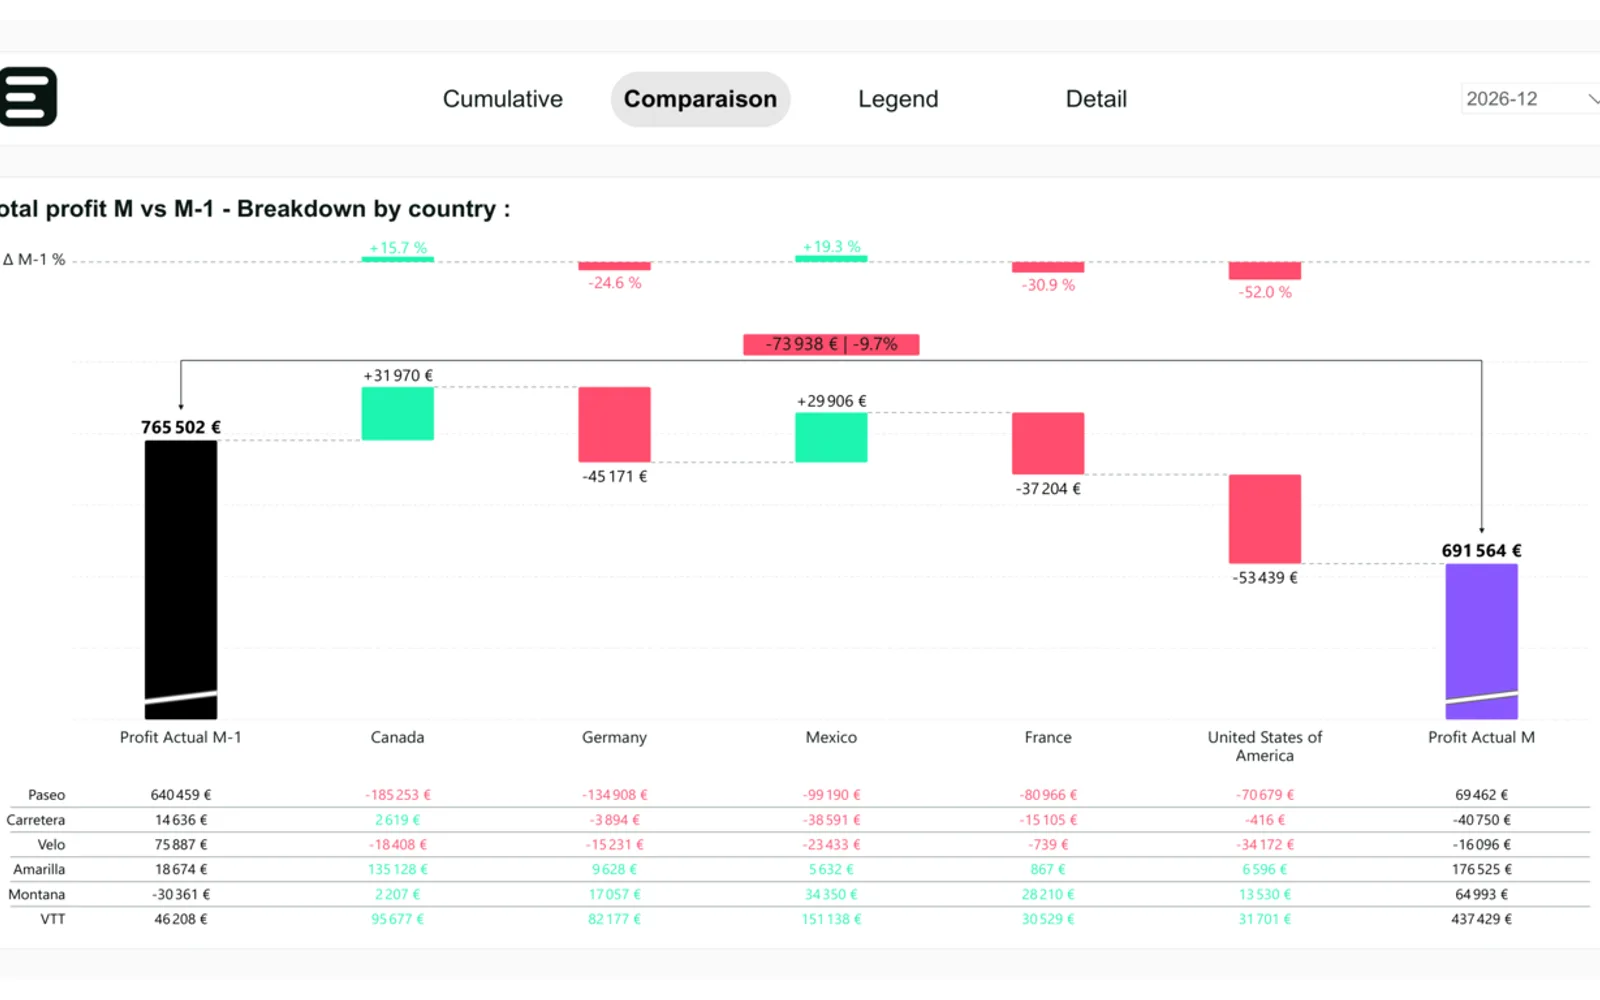Click the -37 204 € value label
The height and width of the screenshot is (1000, 1600).
(1048, 489)
